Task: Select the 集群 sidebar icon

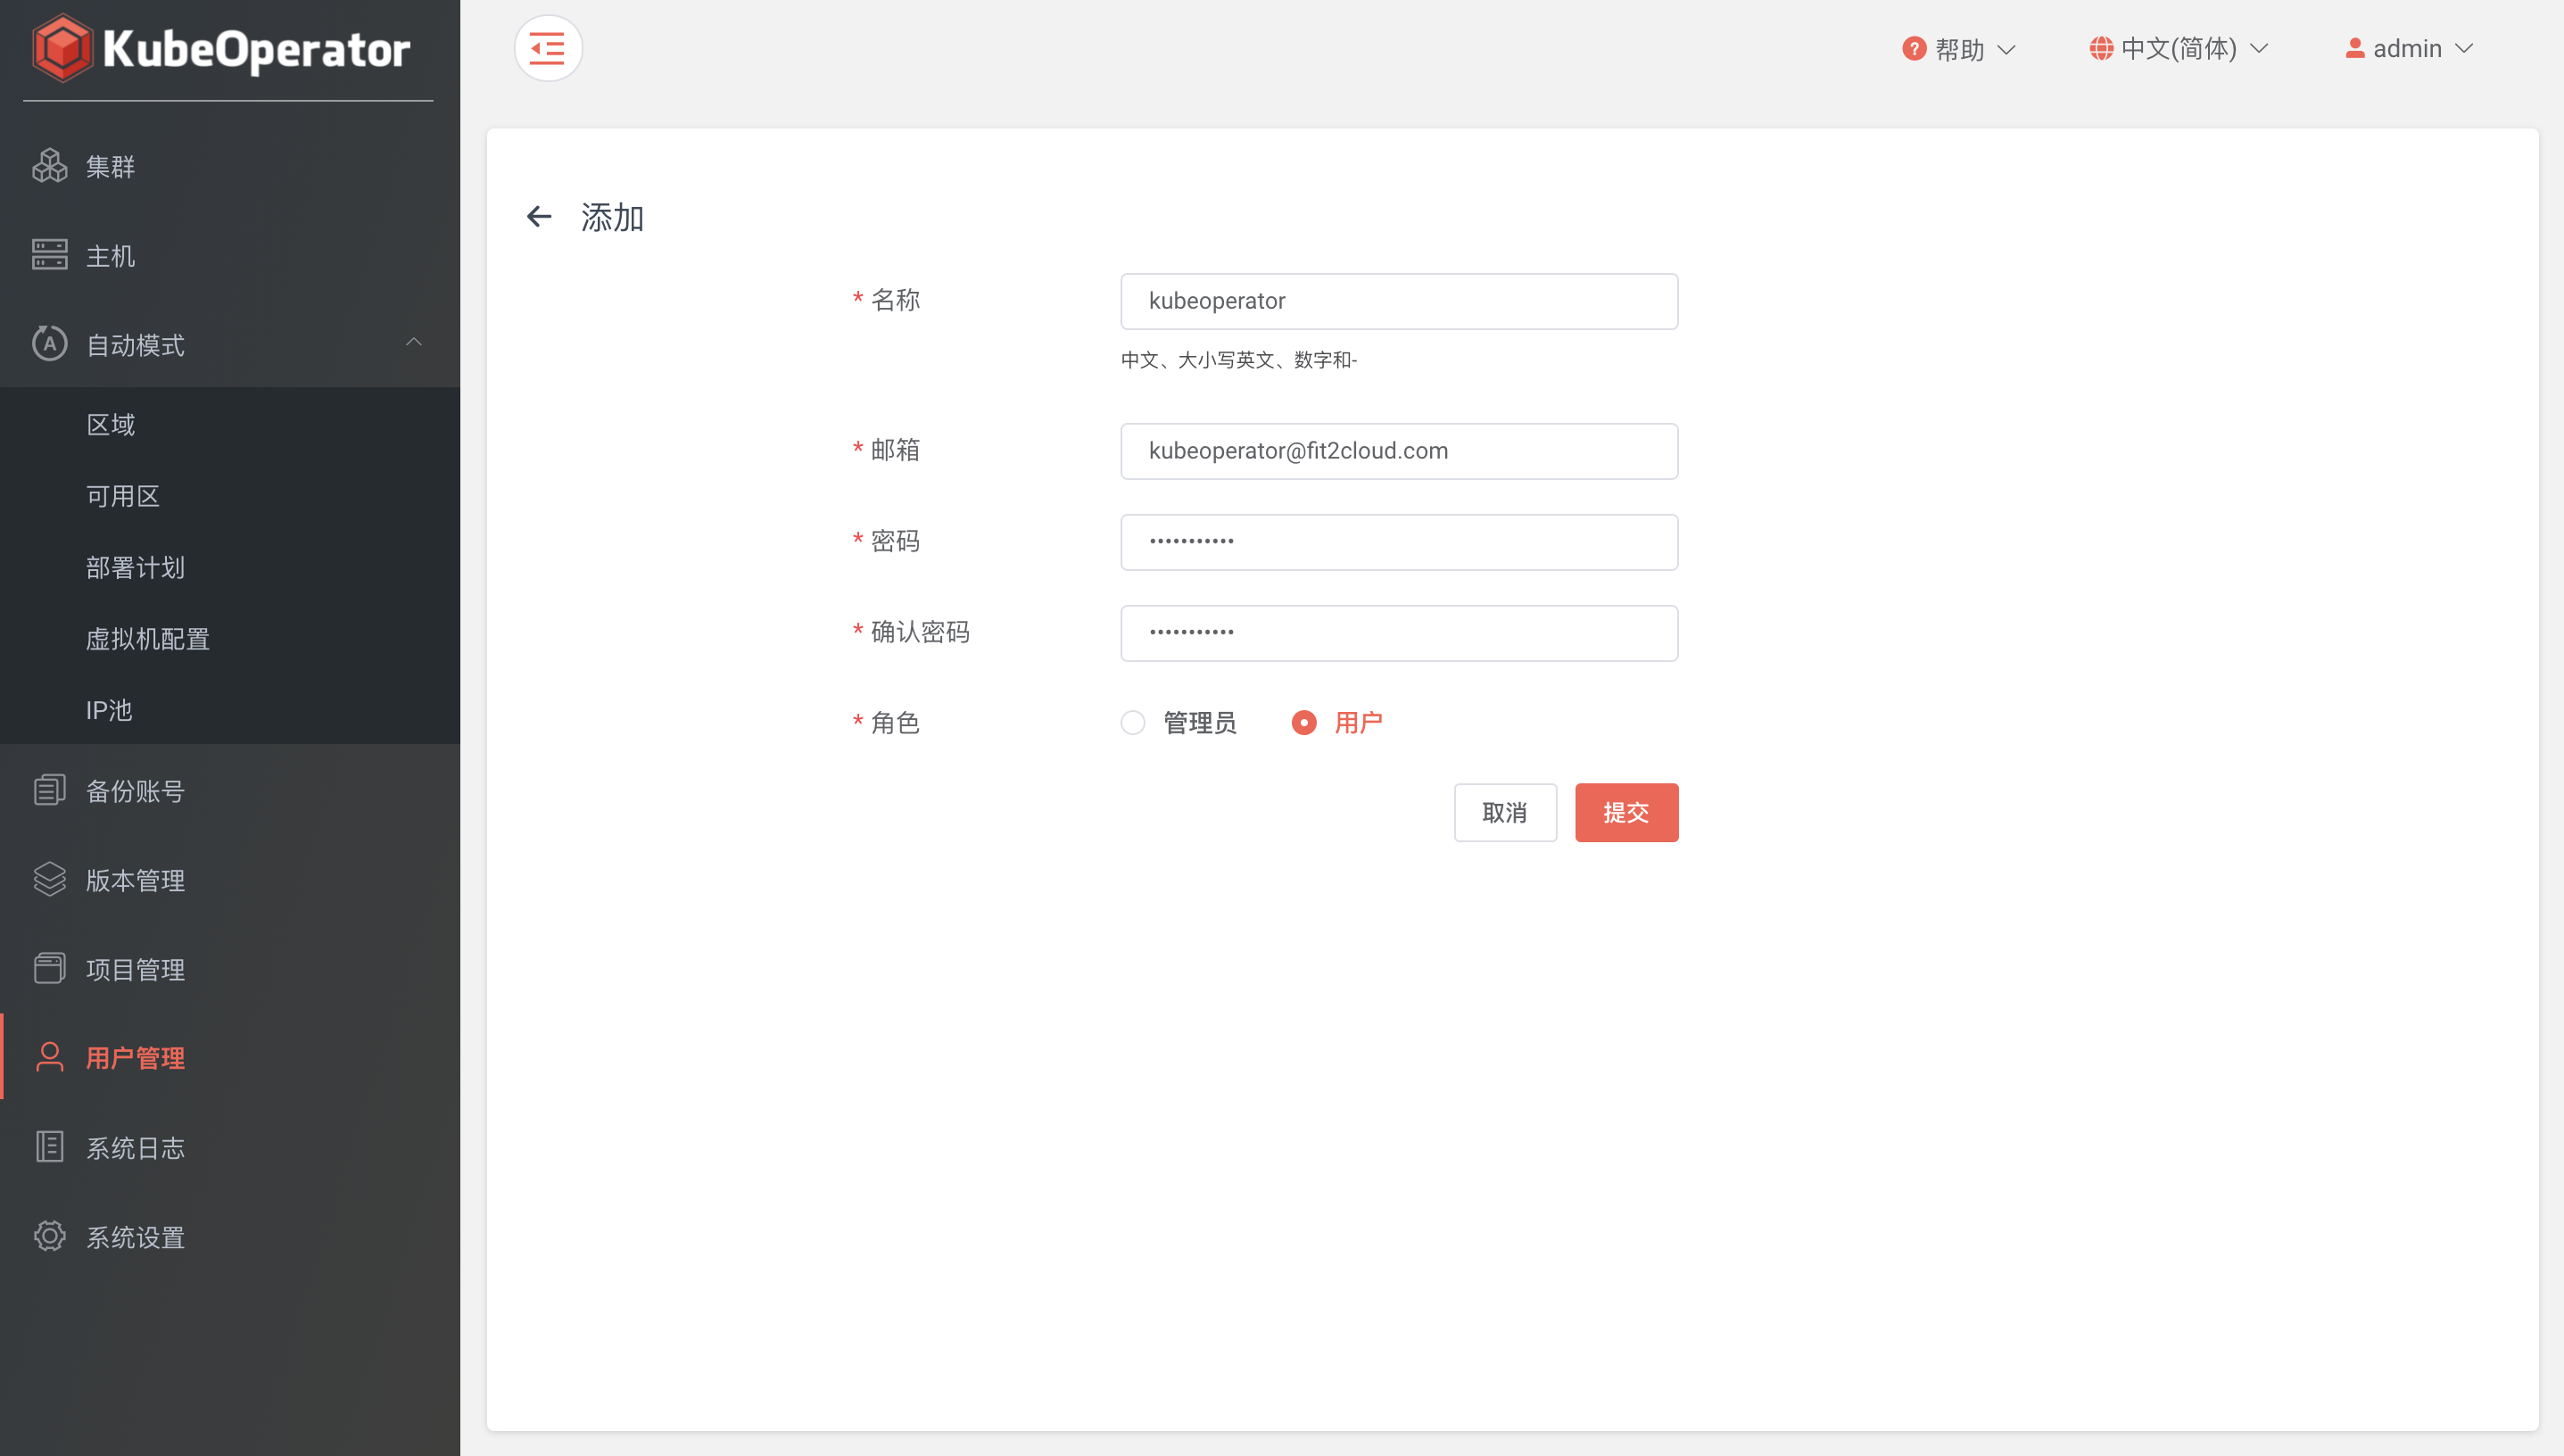Action: 49,166
